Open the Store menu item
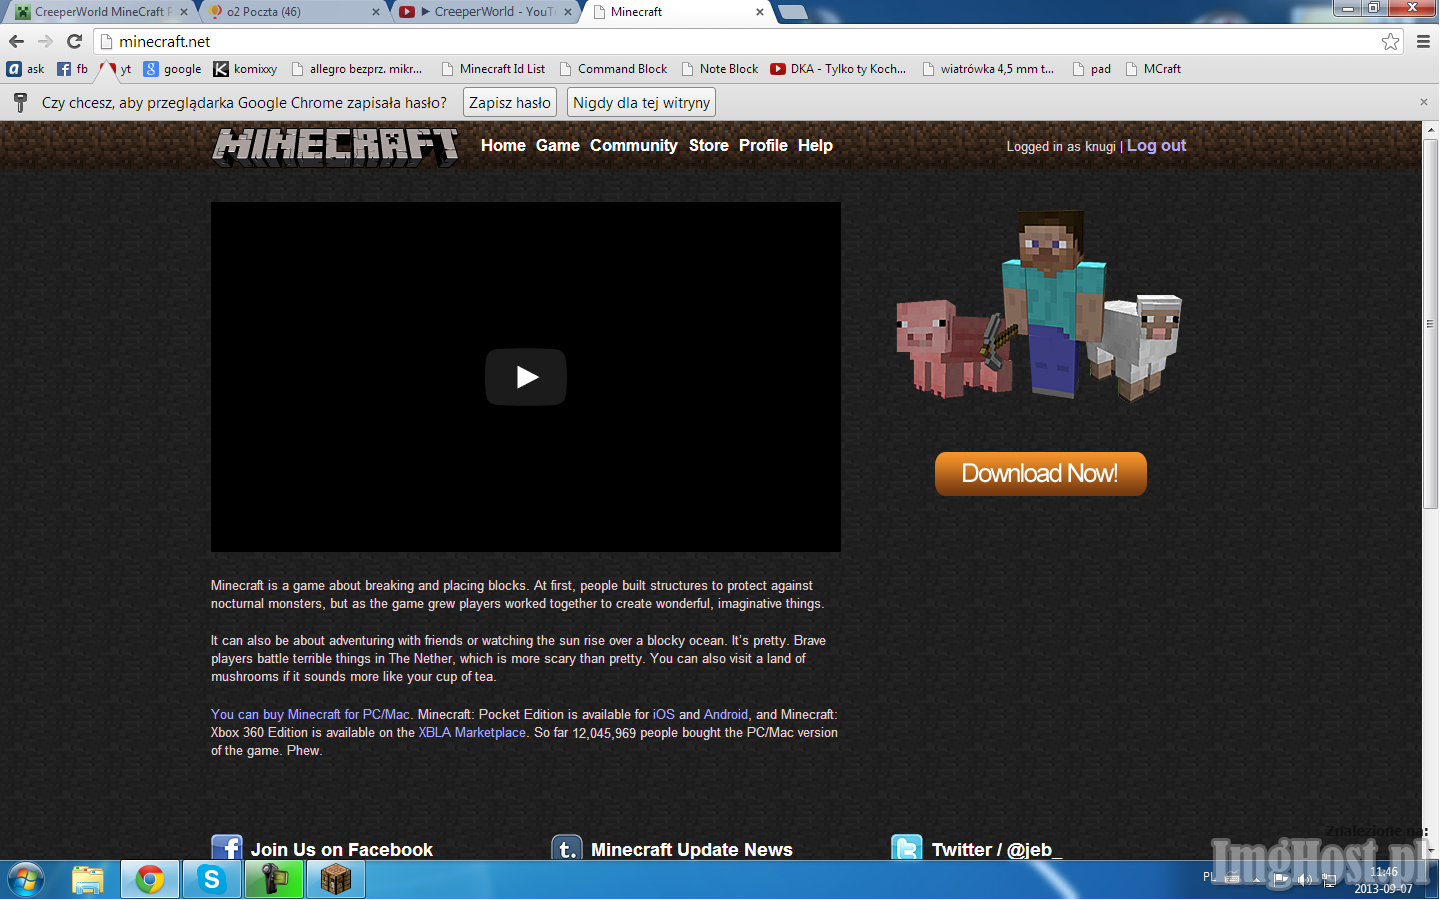 pyautogui.click(x=708, y=145)
